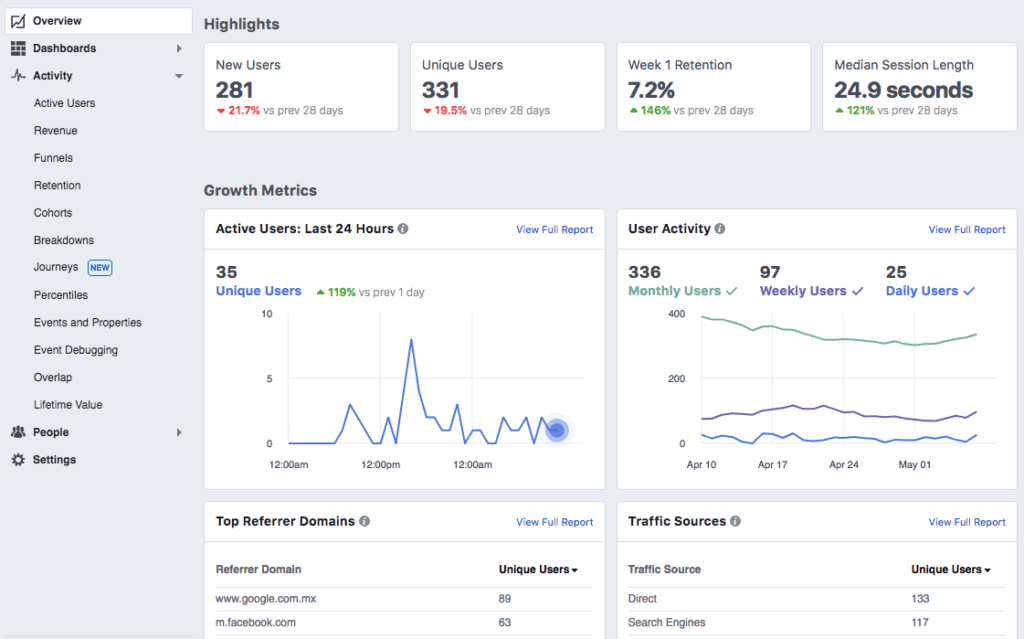Click View Full Report for Active Users
Viewport: 1024px width, 639px height.
coord(555,229)
